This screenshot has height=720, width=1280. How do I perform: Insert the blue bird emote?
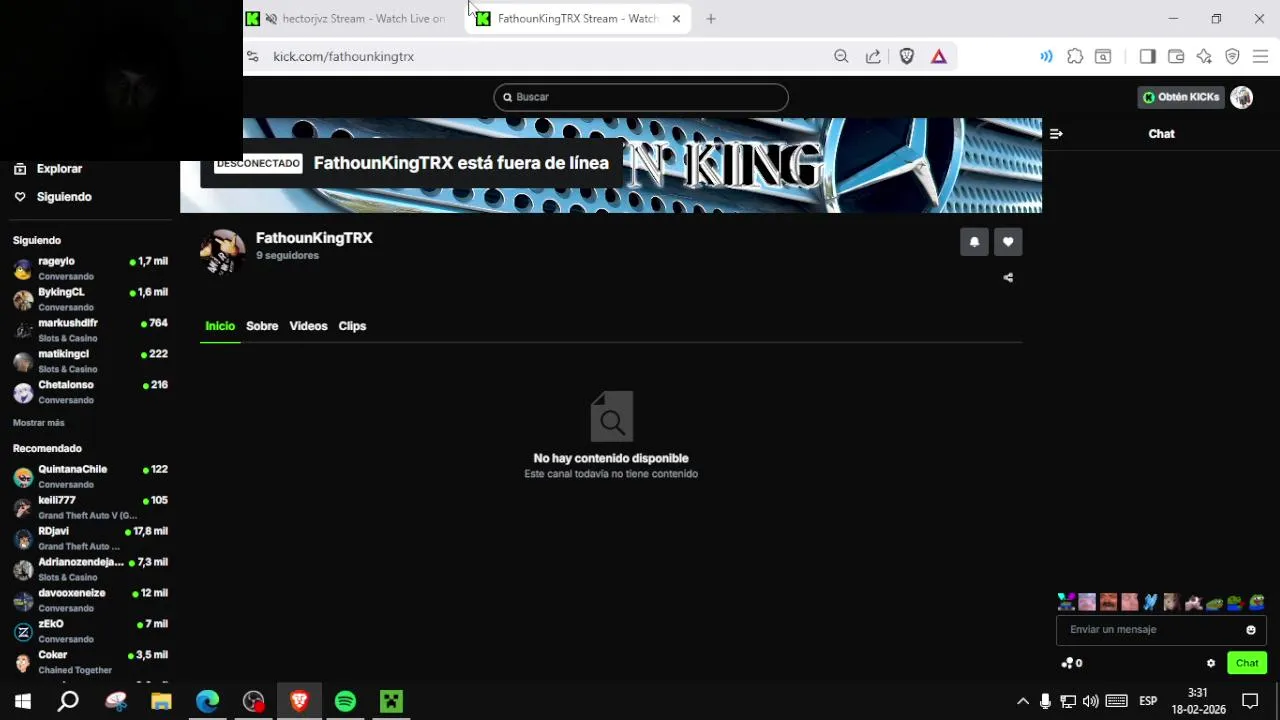(x=1150, y=602)
